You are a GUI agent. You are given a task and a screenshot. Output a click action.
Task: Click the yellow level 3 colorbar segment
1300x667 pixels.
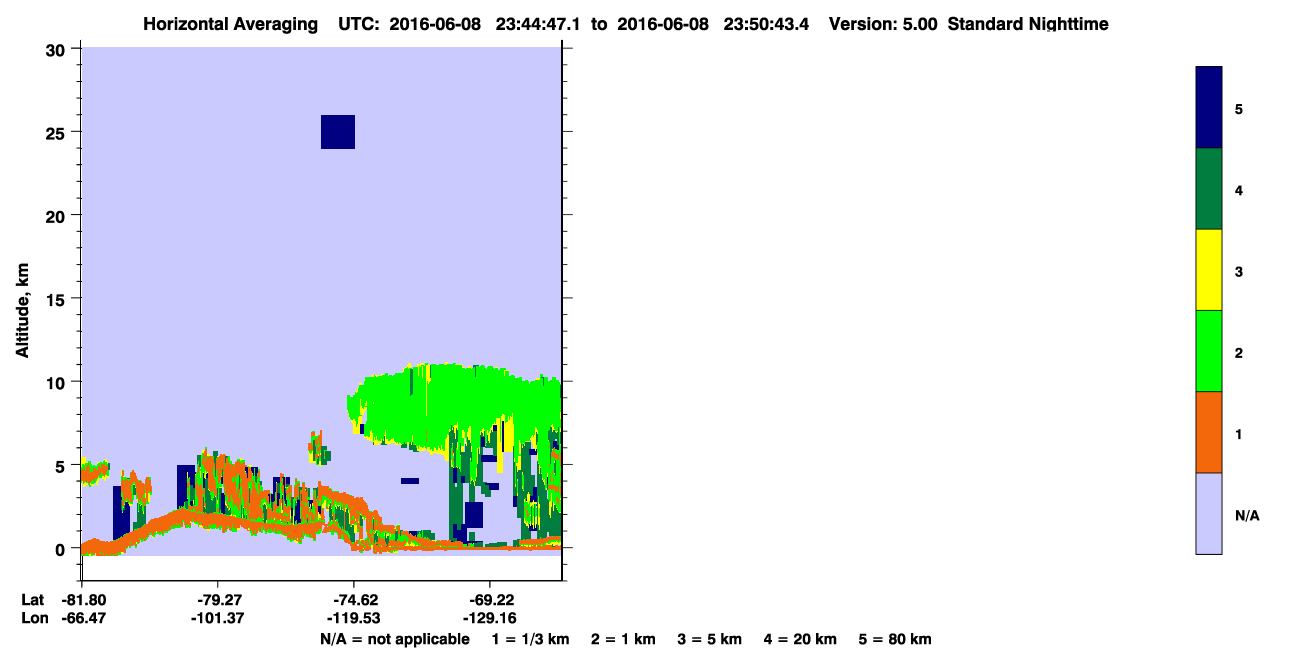(x=1209, y=270)
